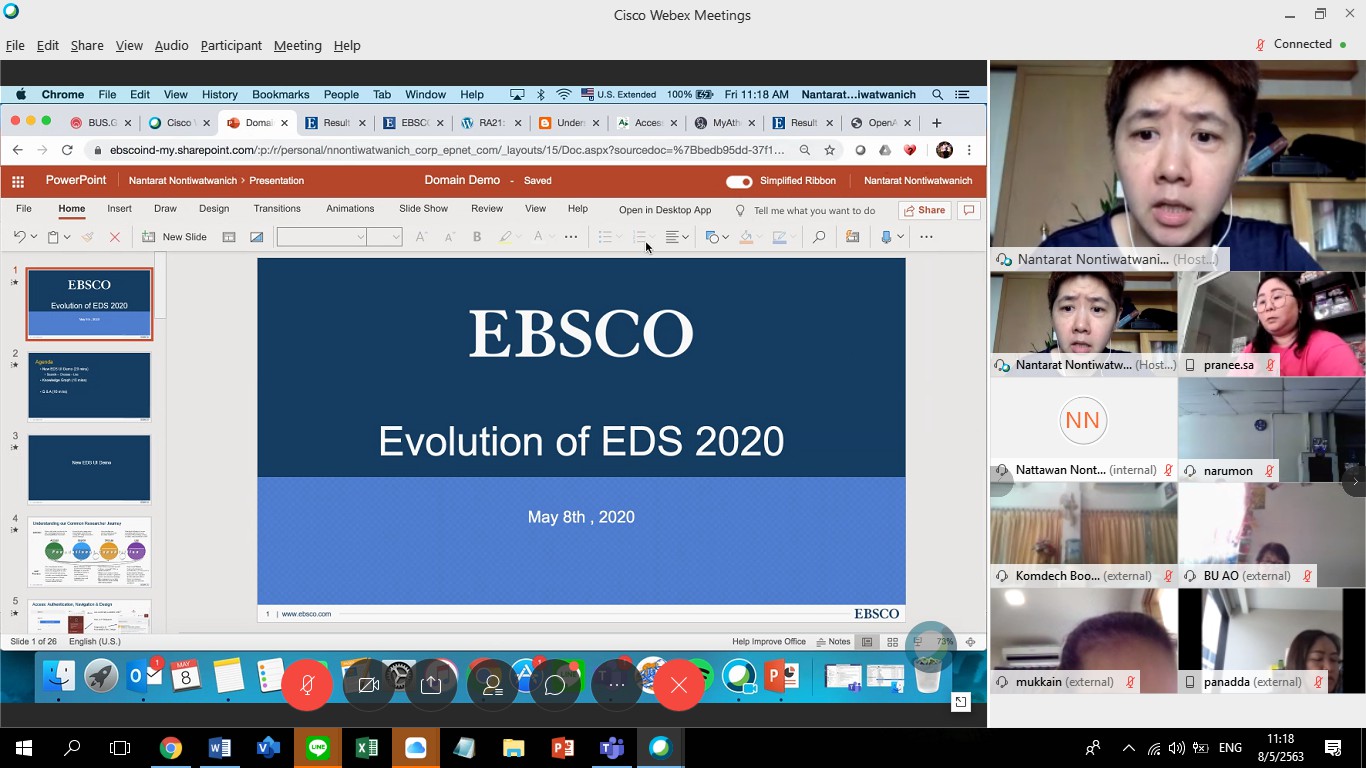Click the Share button in PowerPoint
Viewport: 1366px width, 768px height.
[x=924, y=210]
